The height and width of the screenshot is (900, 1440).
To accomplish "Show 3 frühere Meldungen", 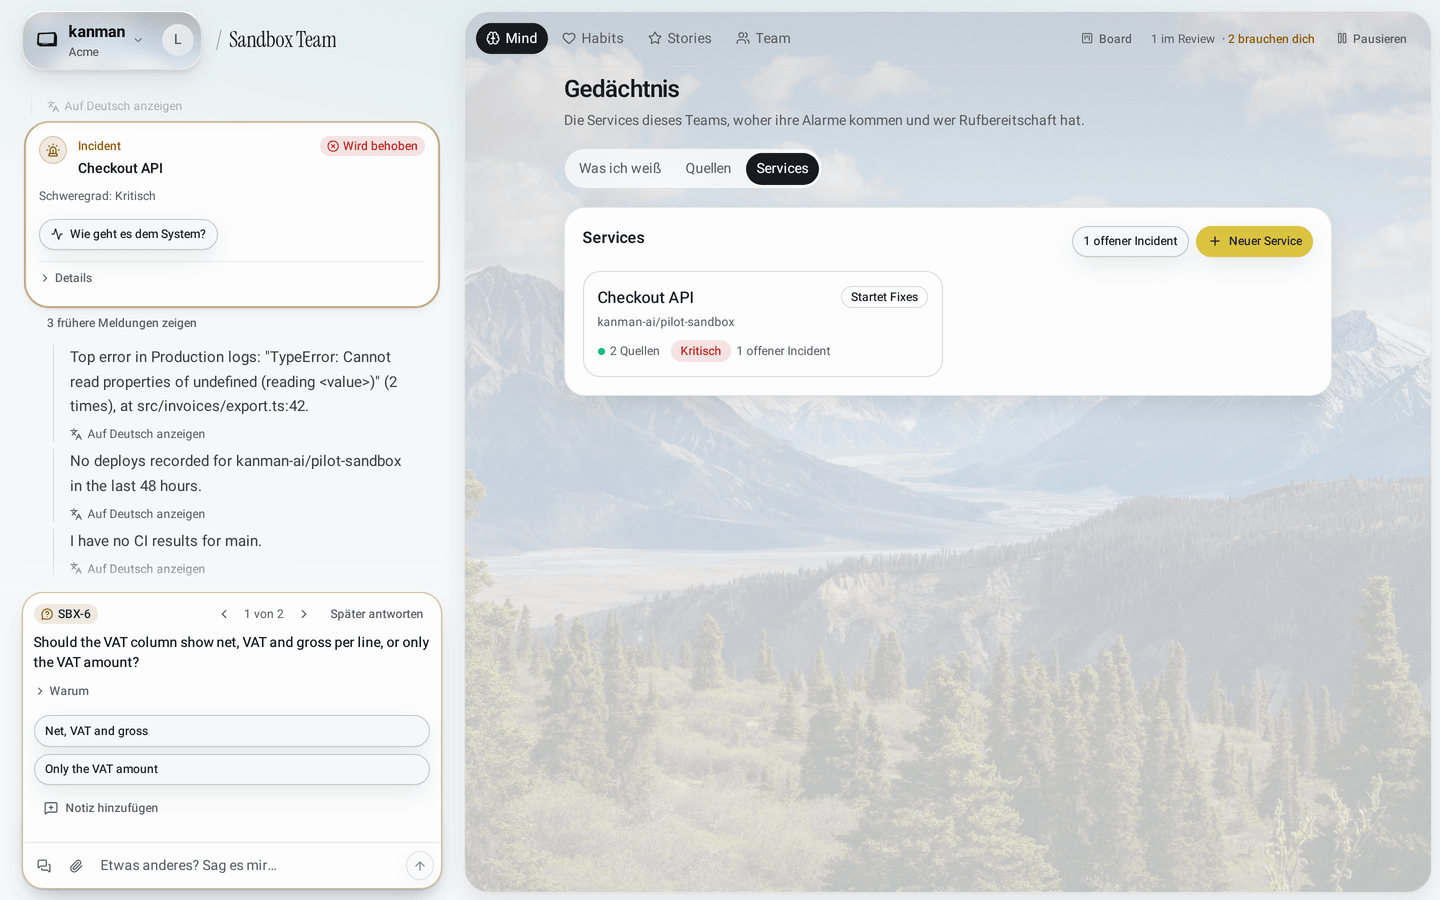I will pos(122,323).
